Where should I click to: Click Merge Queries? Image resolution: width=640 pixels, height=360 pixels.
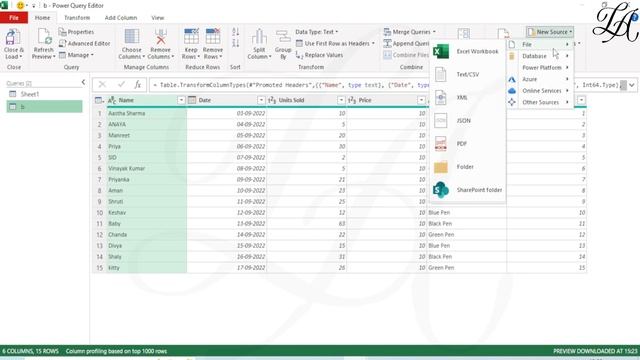point(409,32)
